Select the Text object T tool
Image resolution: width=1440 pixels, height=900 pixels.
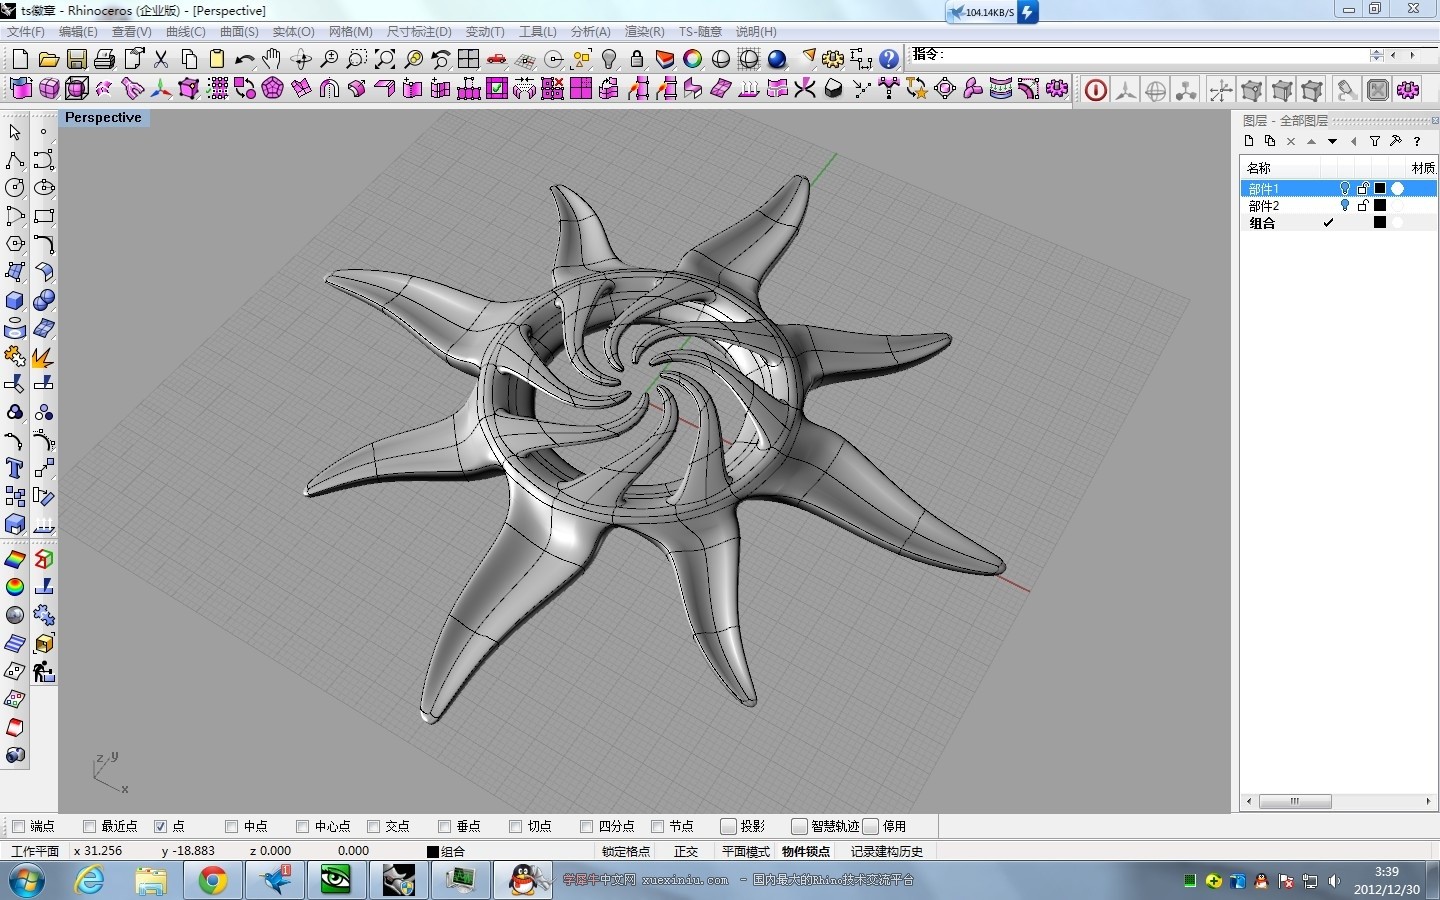click(x=15, y=468)
